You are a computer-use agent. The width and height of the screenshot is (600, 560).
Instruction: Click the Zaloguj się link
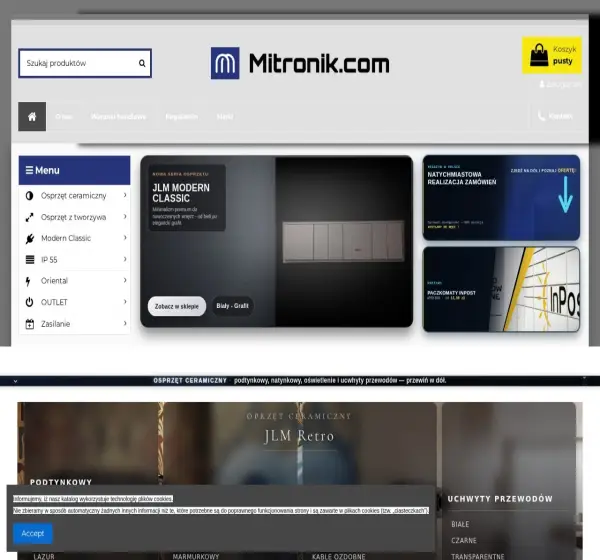[561, 84]
